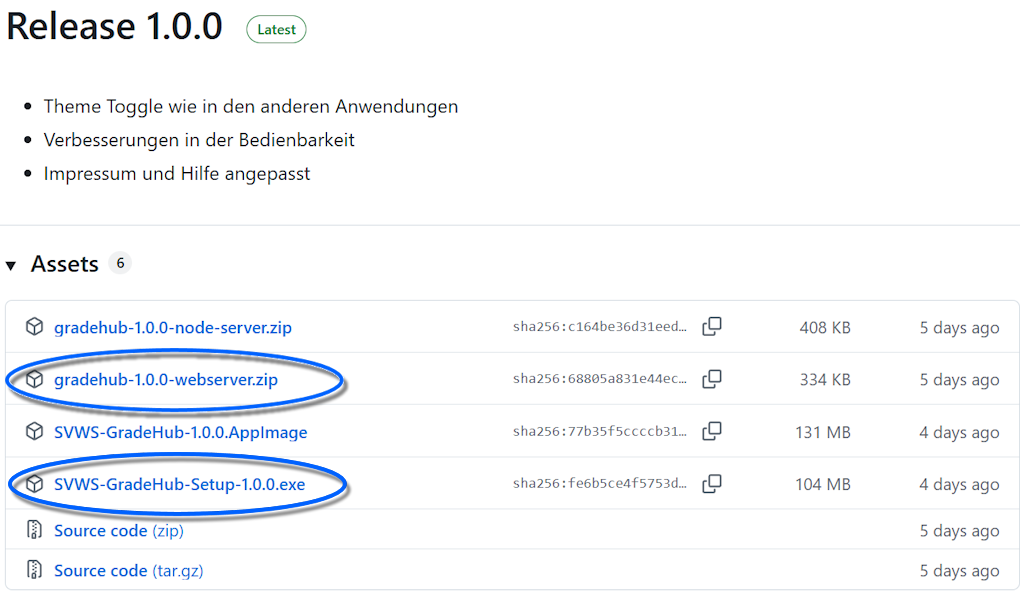The width and height of the screenshot is (1020, 591).
Task: Copy sha256 hash of Setup exe
Action: [712, 484]
